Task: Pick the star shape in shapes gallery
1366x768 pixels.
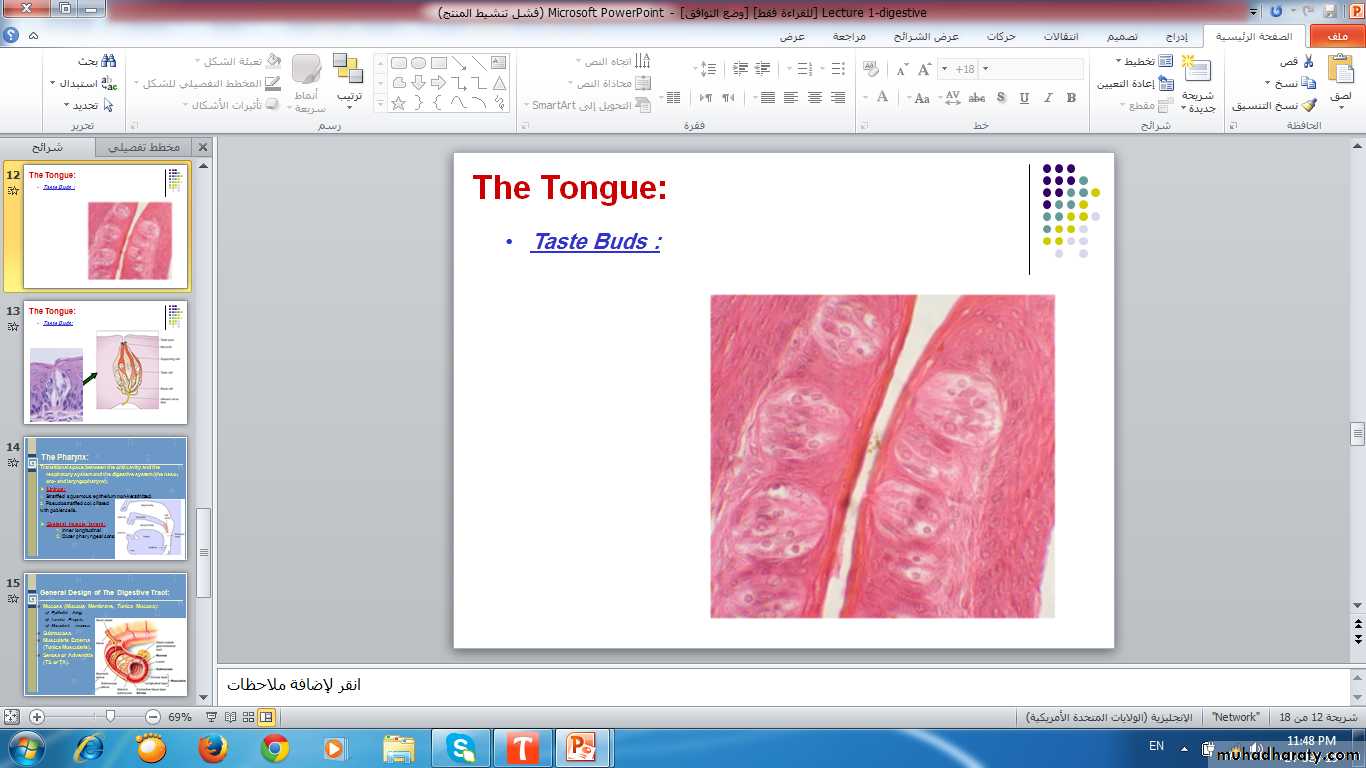Action: [398, 103]
